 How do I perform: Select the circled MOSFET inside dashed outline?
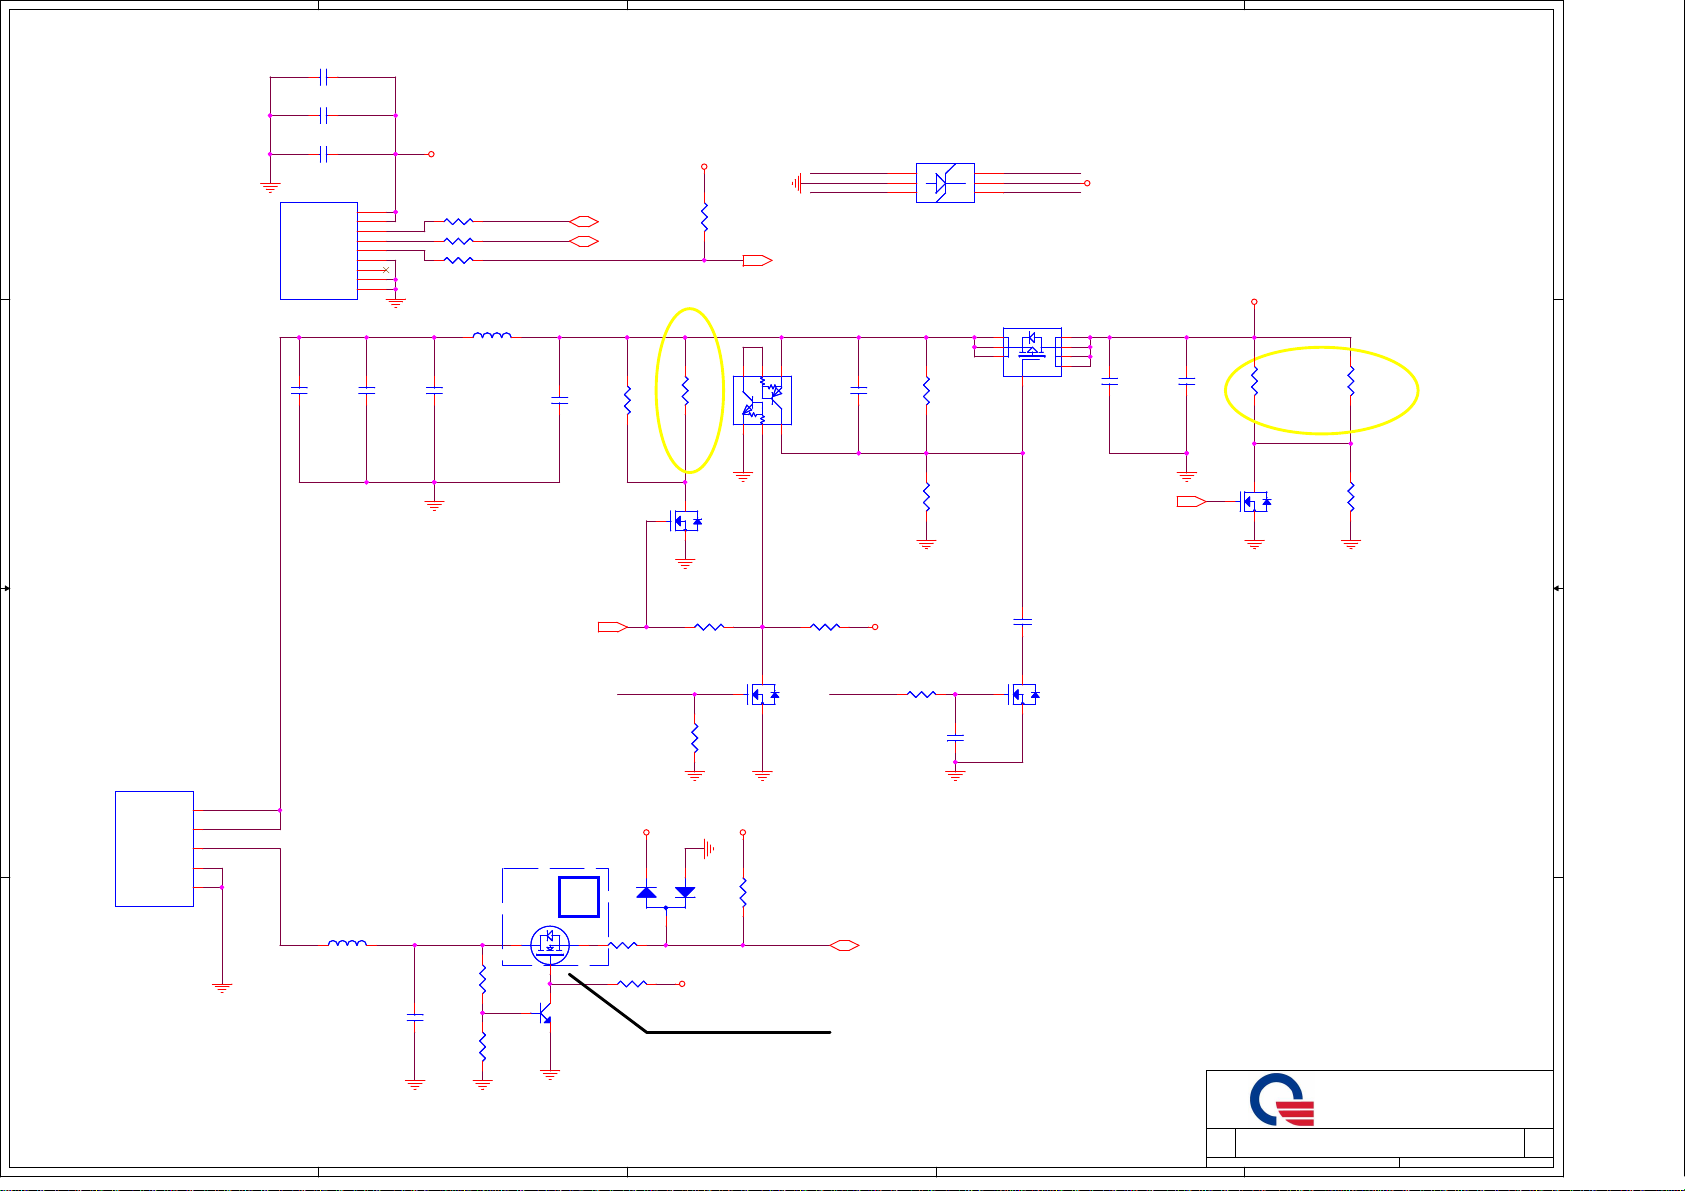click(x=549, y=944)
